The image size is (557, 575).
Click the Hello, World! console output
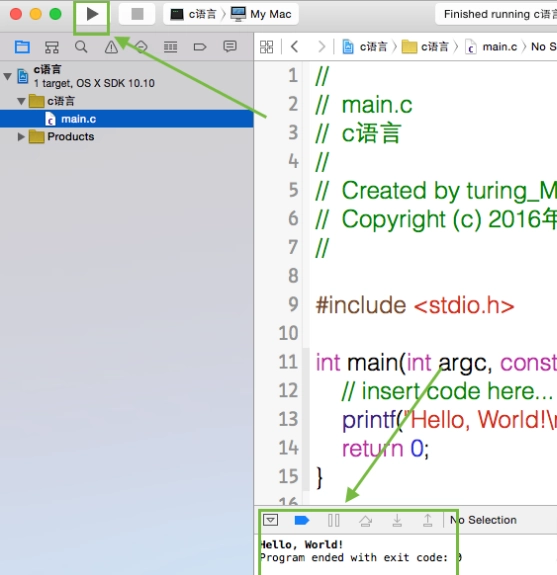(301, 545)
